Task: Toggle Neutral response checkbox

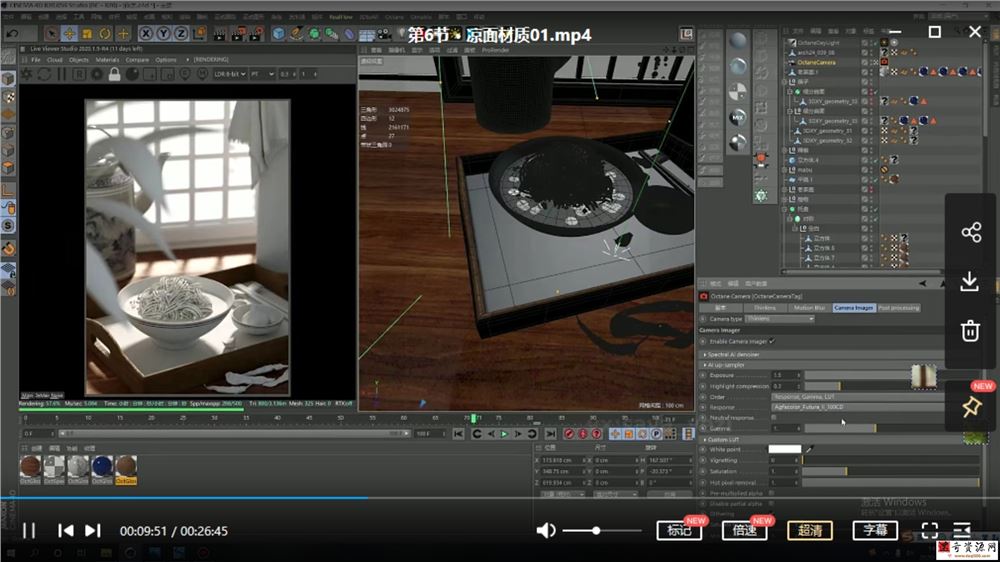Action: (774, 417)
